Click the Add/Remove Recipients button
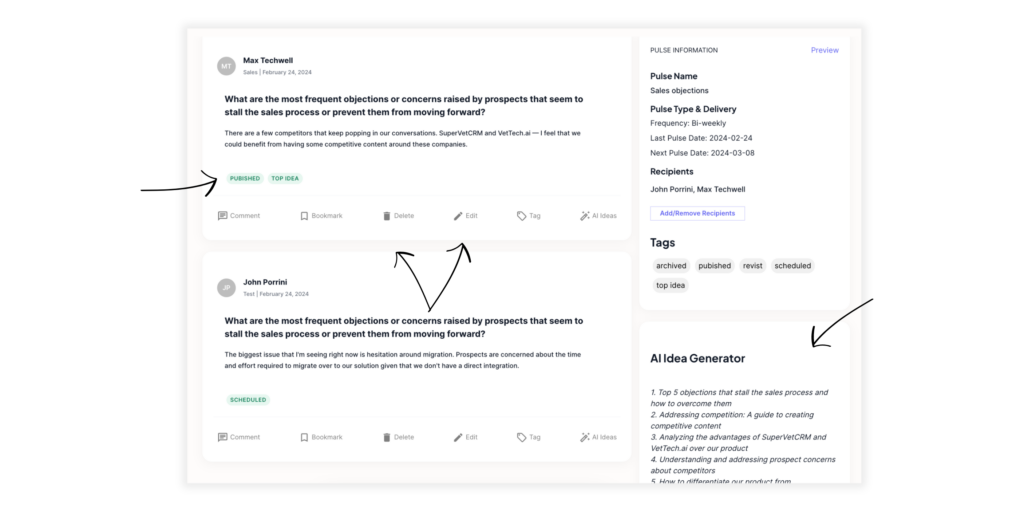The height and width of the screenshot is (512, 1024). click(697, 213)
